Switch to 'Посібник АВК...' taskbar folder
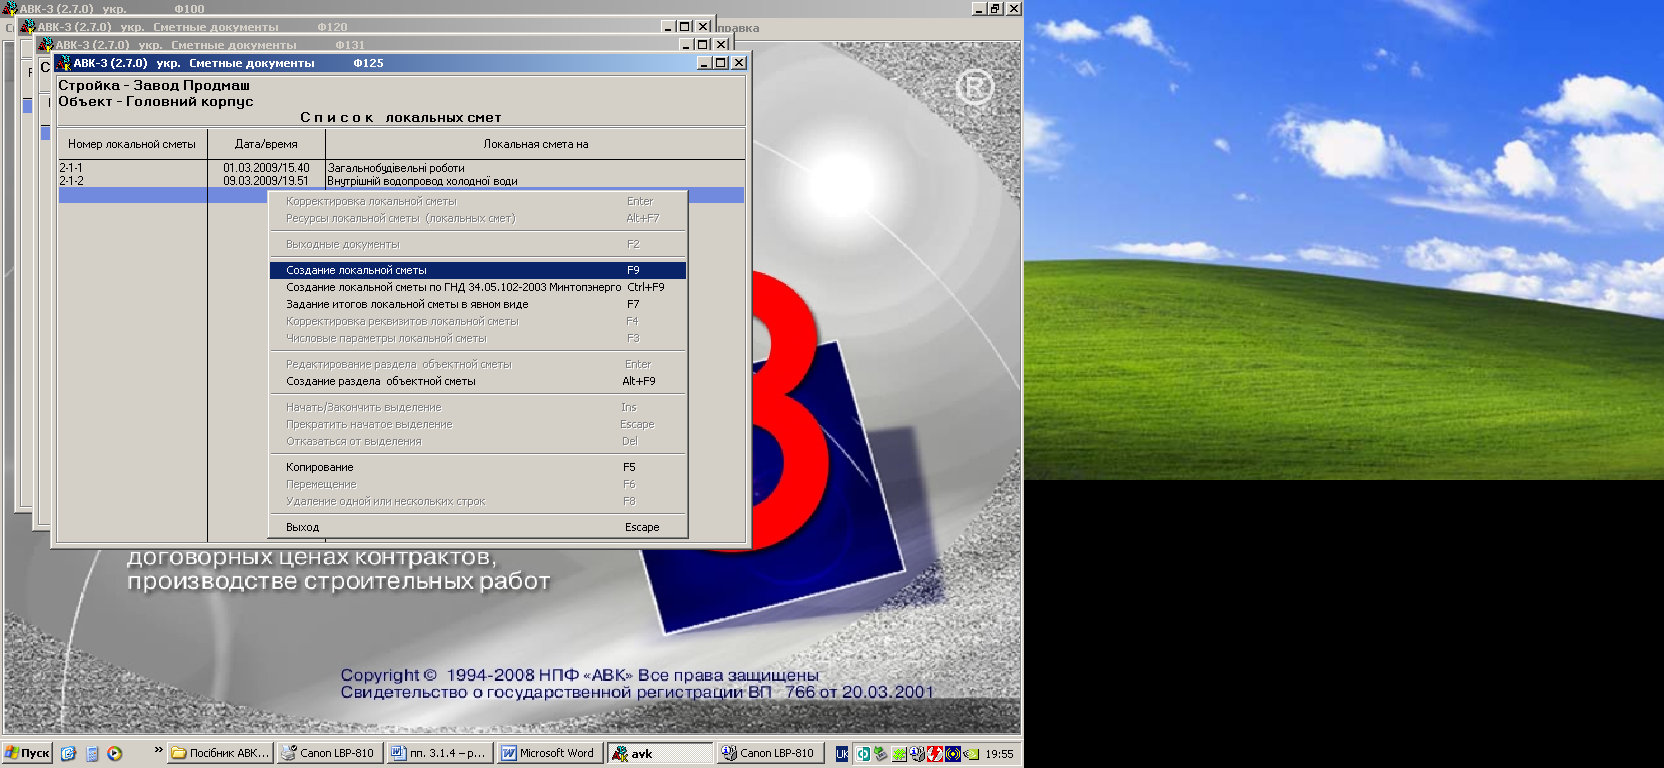Viewport: 1664px width, 768px height. pyautogui.click(x=220, y=753)
